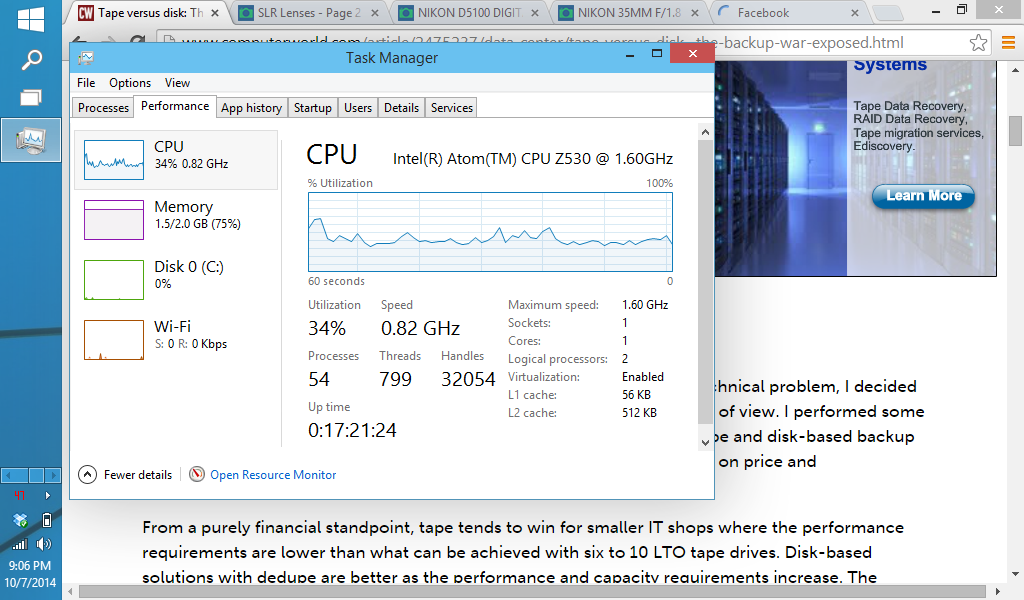Image resolution: width=1024 pixels, height=600 pixels.
Task: Switch to NIKON 35MM F/1.8 browser tab
Action: (x=630, y=12)
